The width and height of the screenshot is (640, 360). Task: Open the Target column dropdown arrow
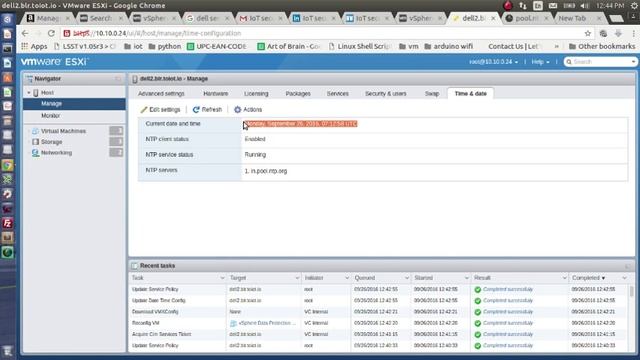coord(297,278)
